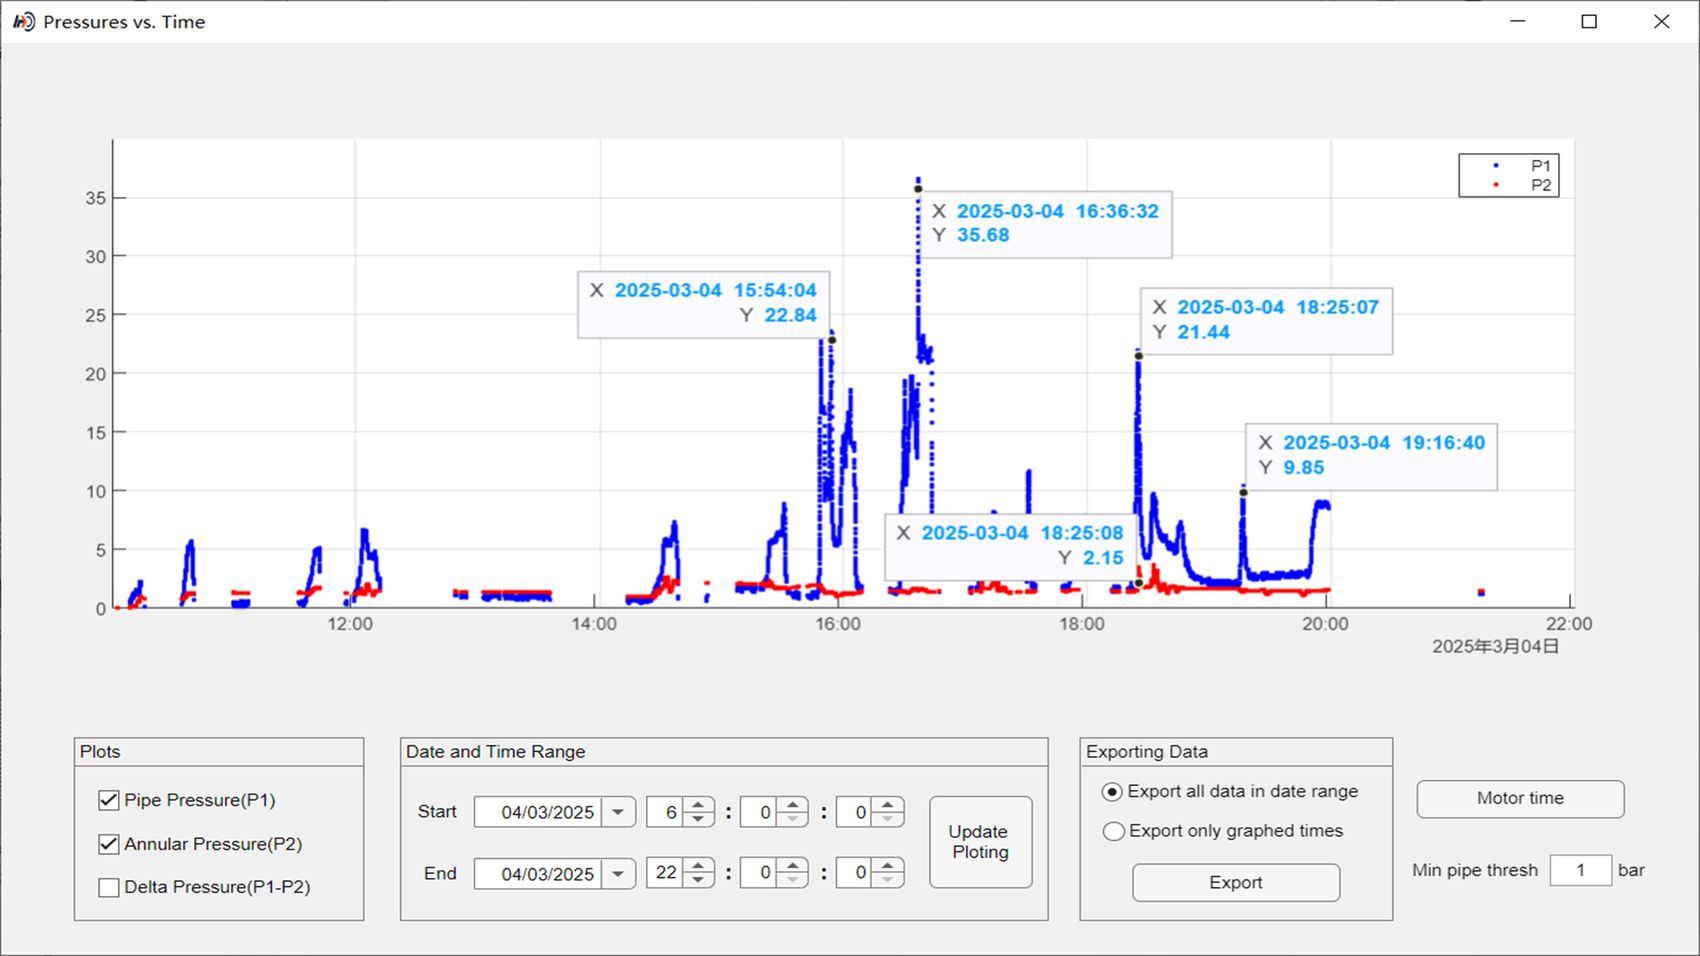Click the 16:00 x-axis tick label
This screenshot has height=956, width=1700.
pos(838,624)
